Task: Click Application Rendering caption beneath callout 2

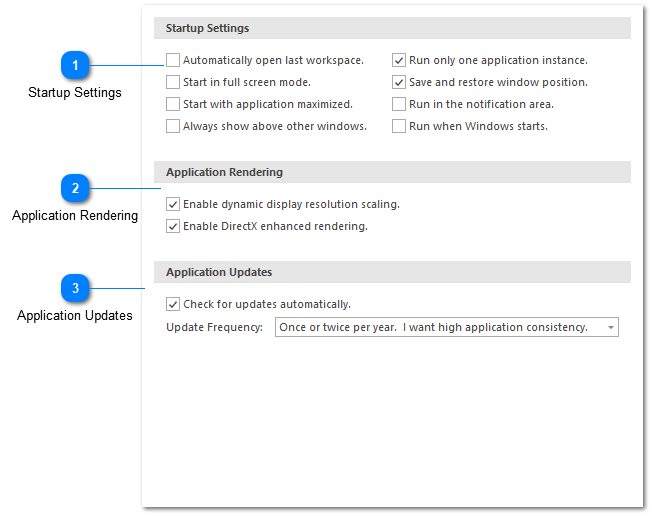Action: [75, 215]
